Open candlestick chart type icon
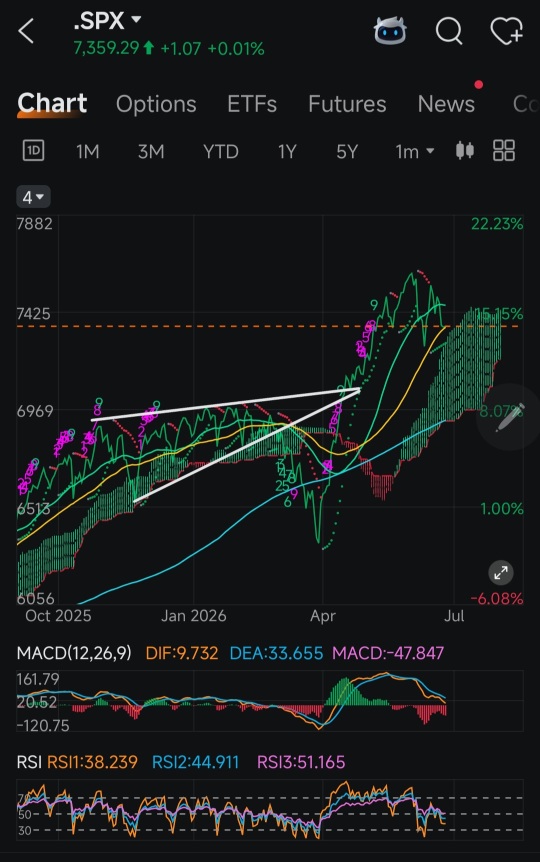Image resolution: width=540 pixels, height=862 pixels. click(465, 150)
